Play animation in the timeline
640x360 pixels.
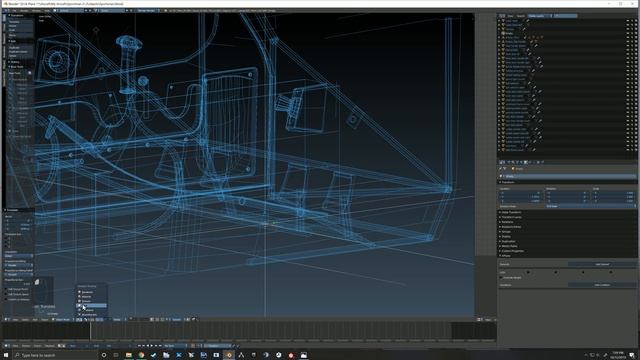(152, 346)
